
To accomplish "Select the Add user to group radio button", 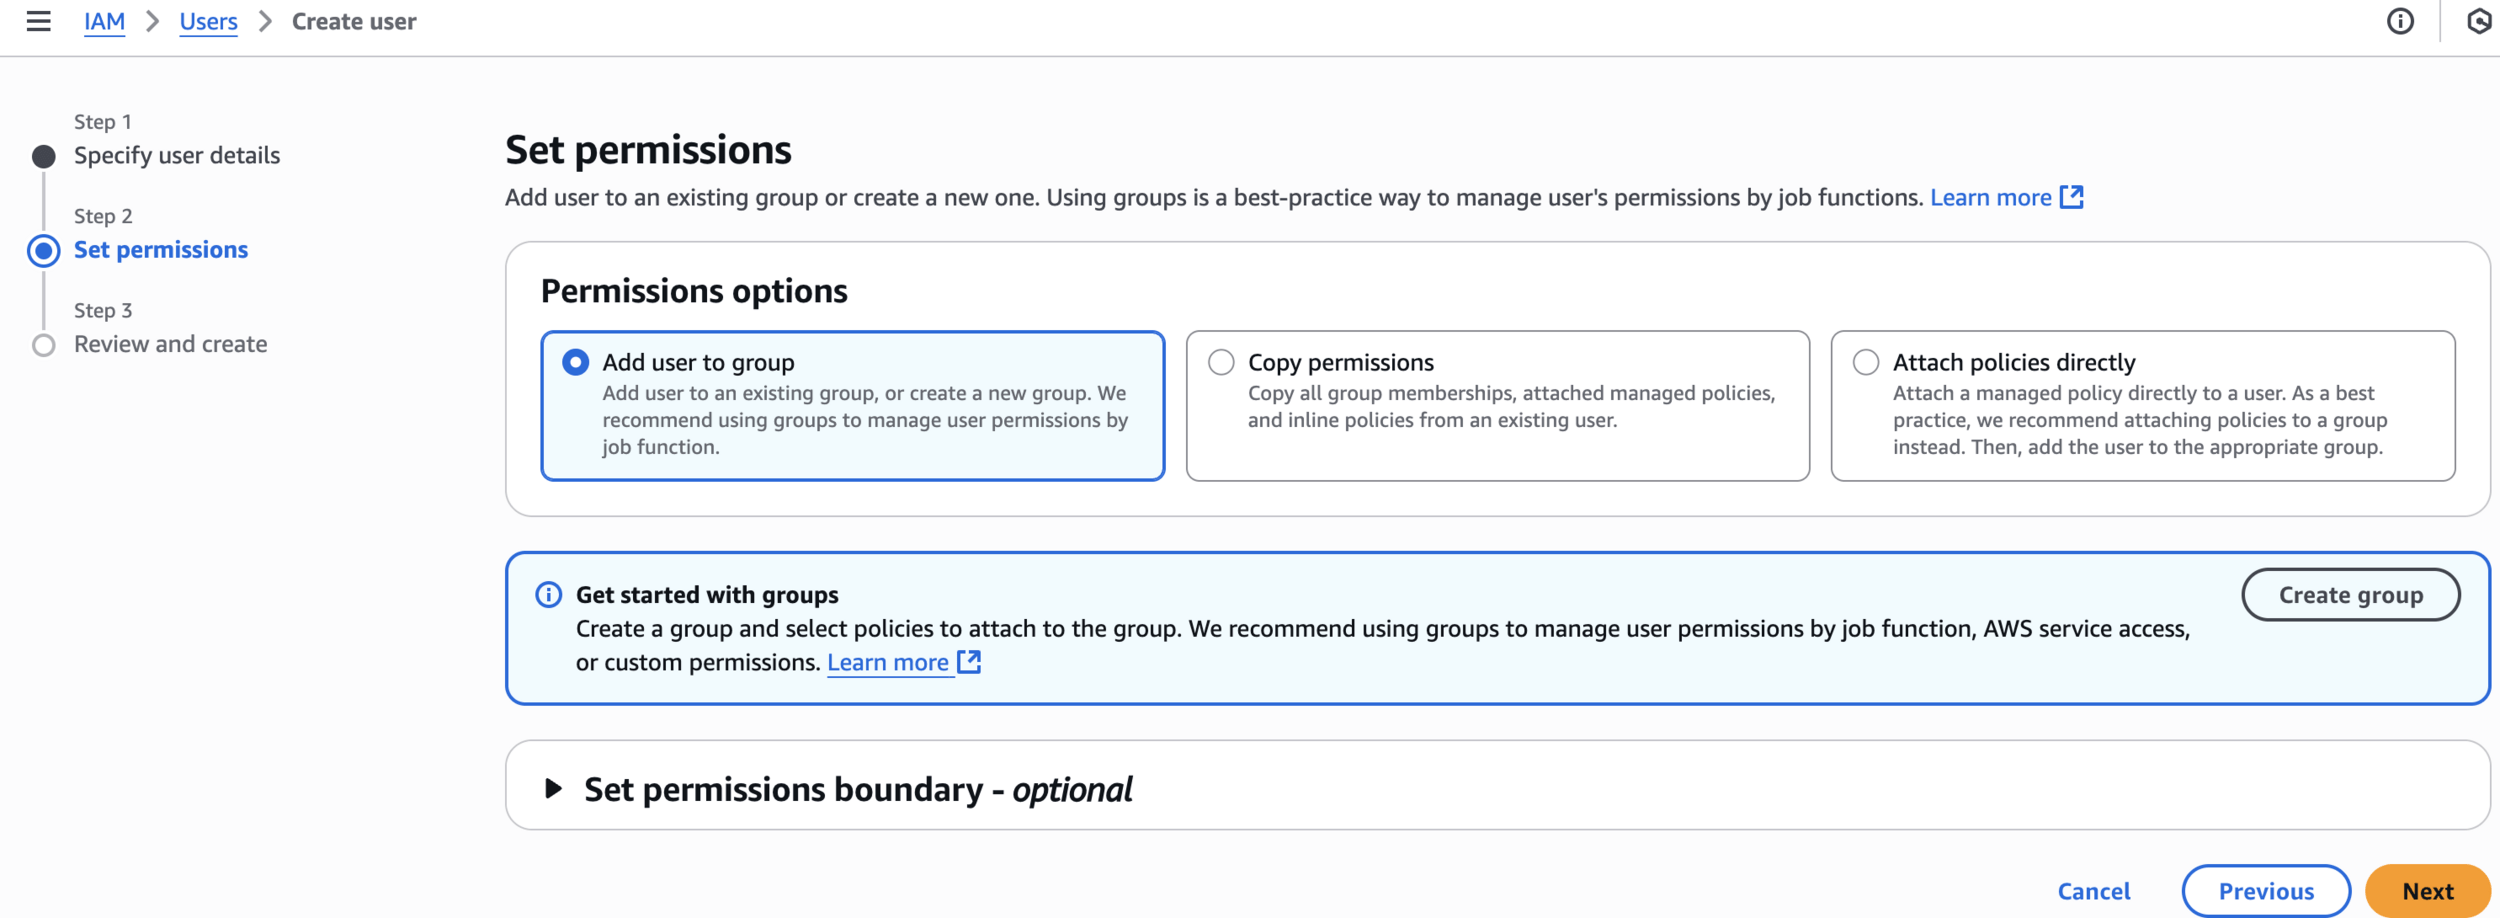I will [x=576, y=362].
